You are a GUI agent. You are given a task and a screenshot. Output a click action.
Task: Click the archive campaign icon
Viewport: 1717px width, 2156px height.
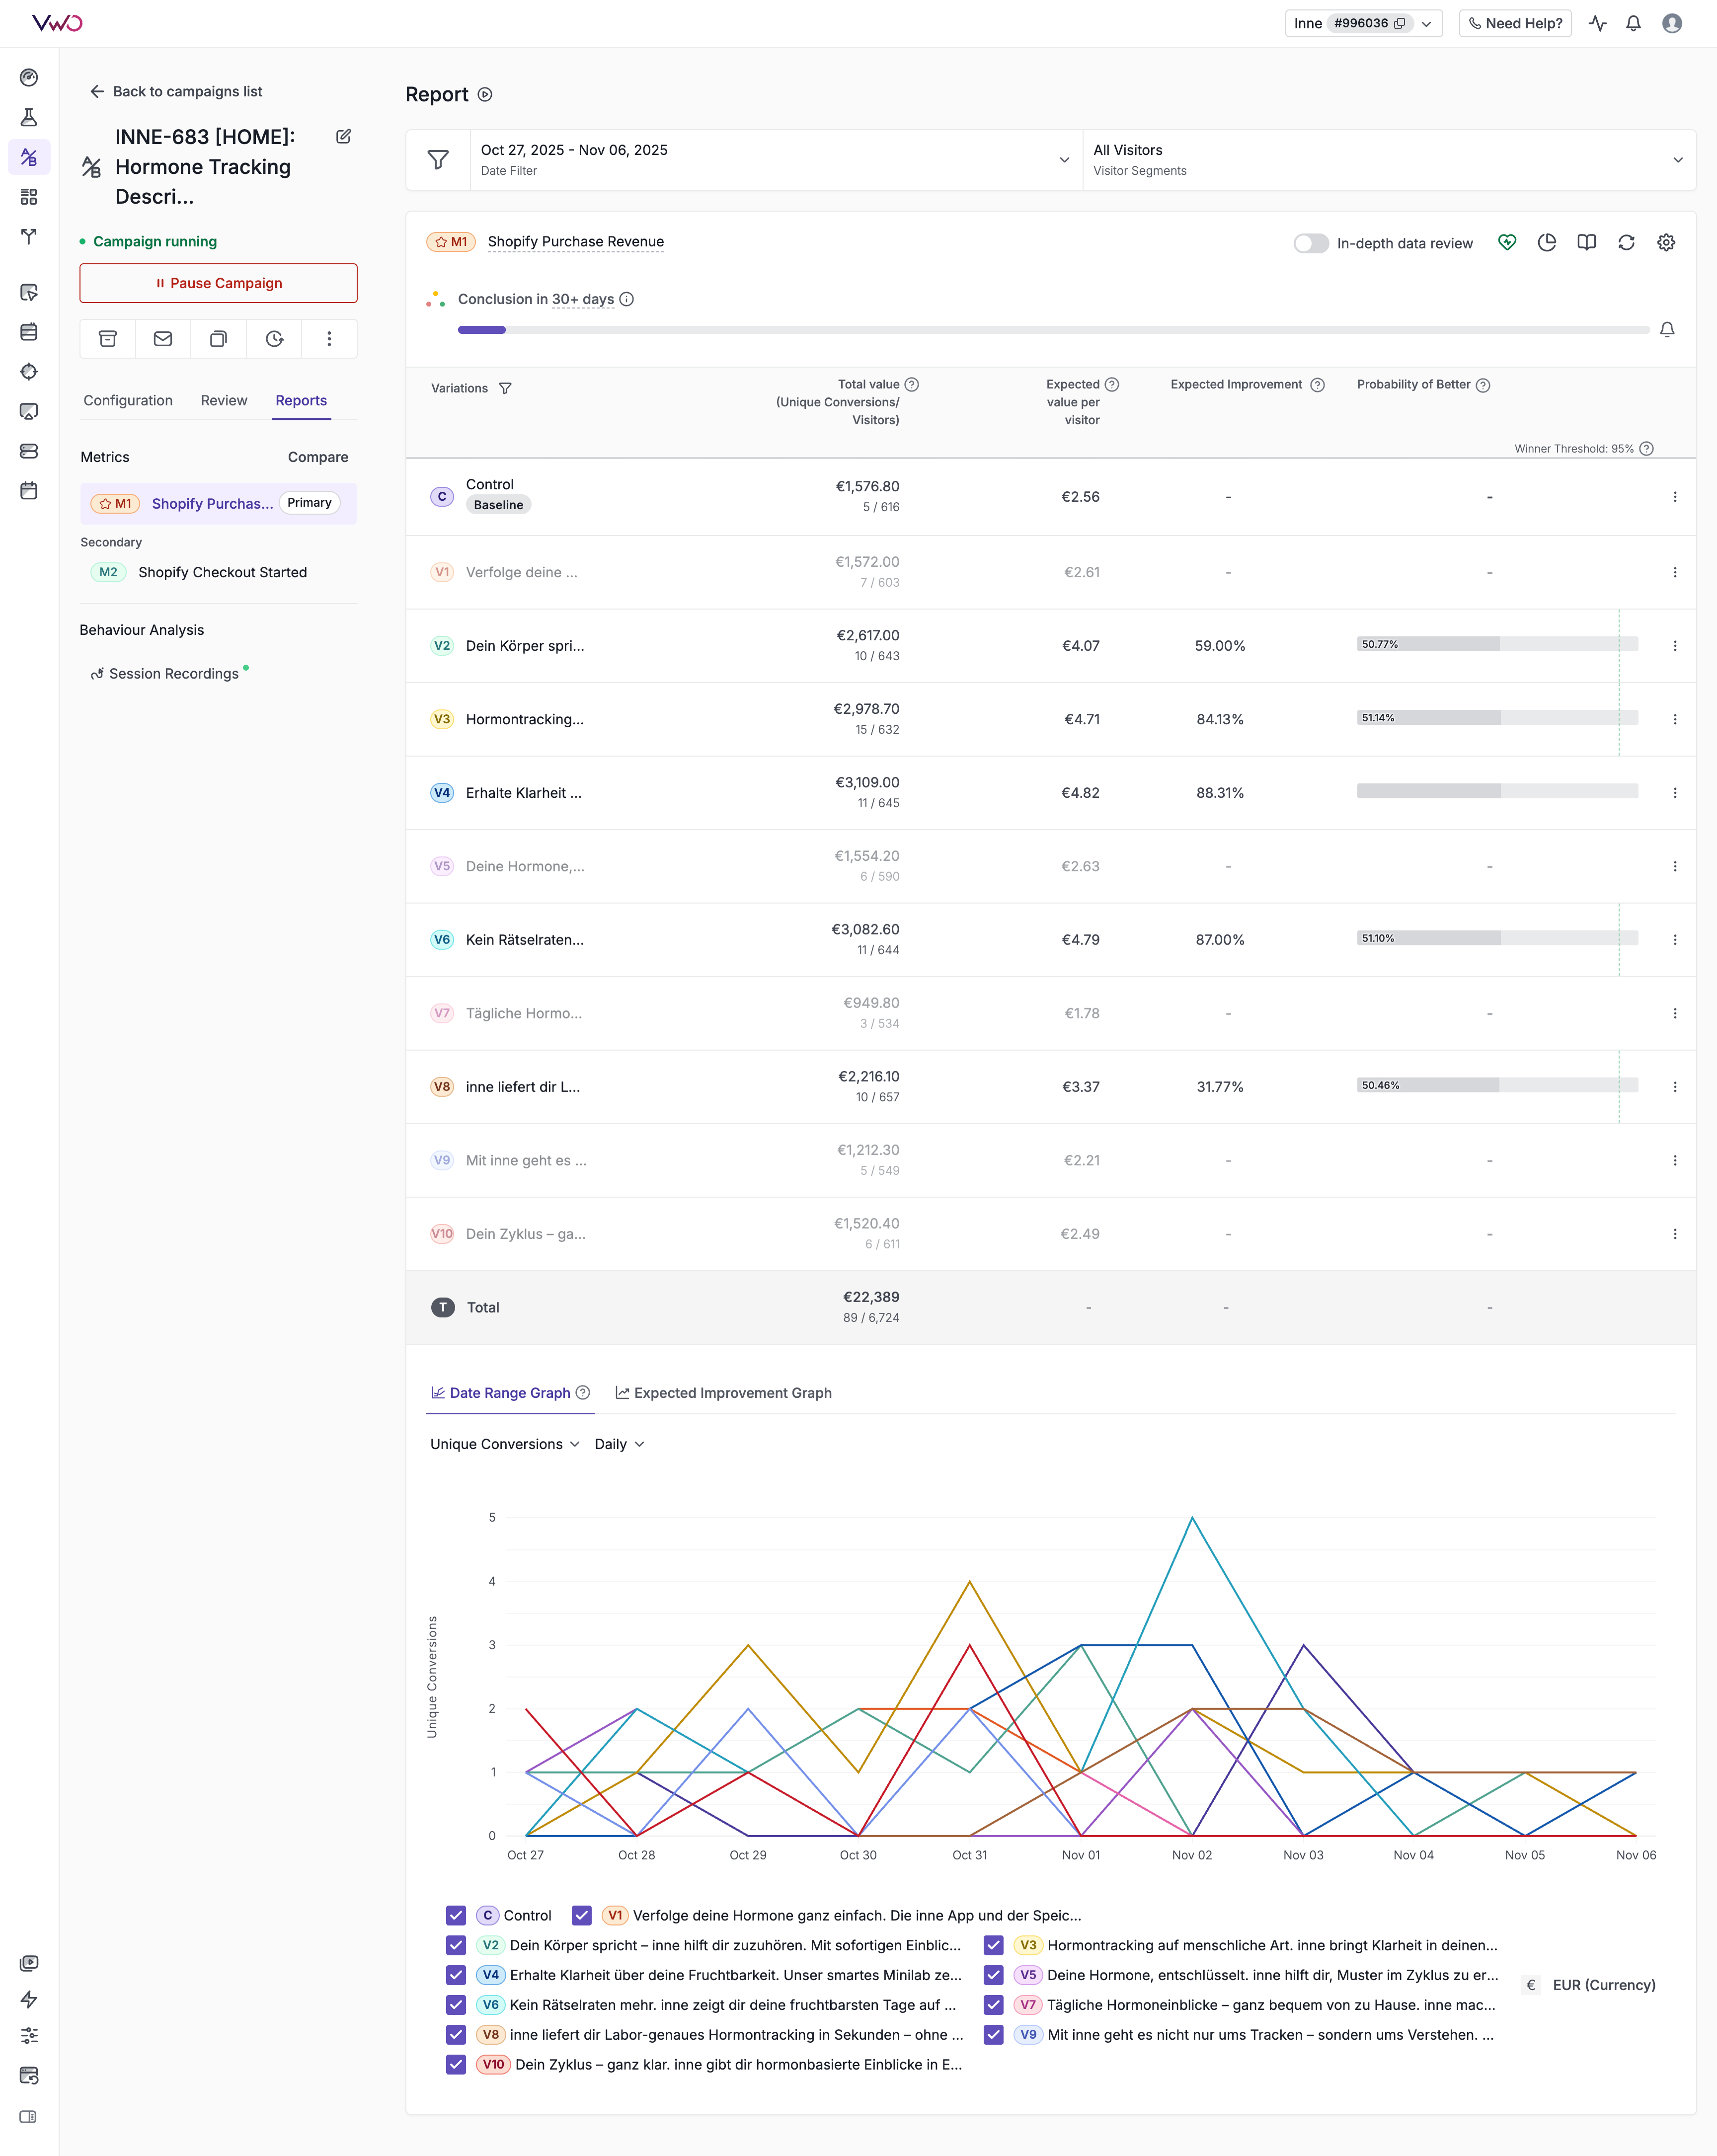[108, 339]
